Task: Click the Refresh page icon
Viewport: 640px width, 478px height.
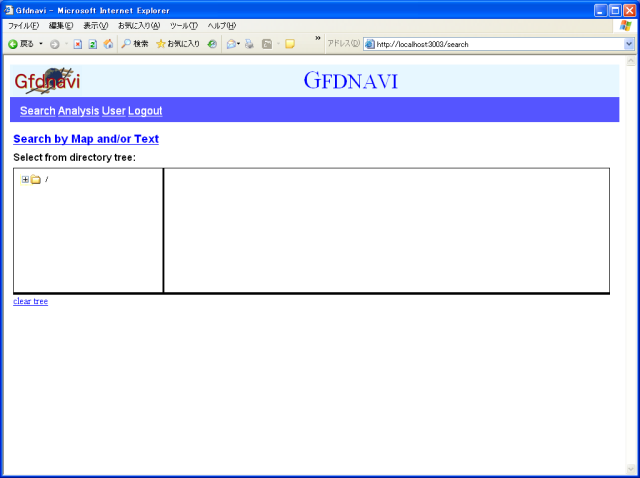Action: pos(93,44)
